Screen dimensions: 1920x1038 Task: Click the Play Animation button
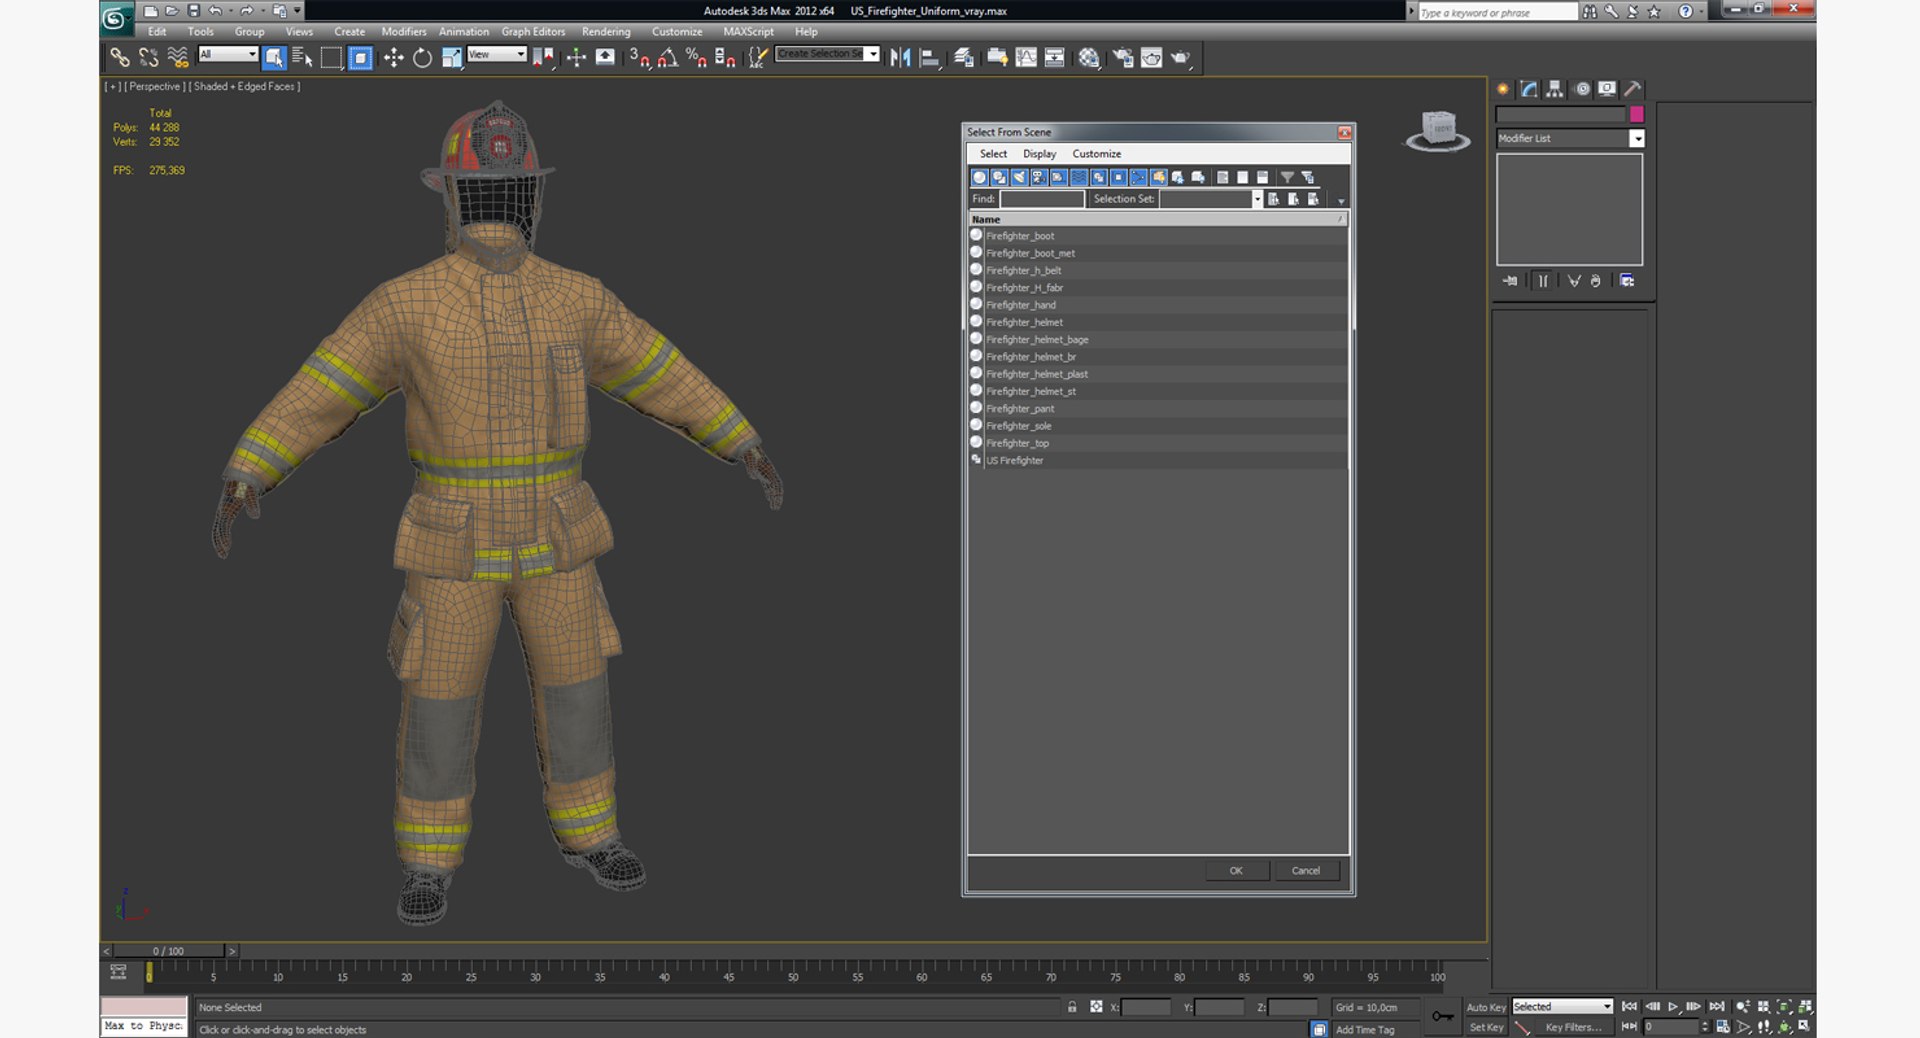pyautogui.click(x=1673, y=1007)
